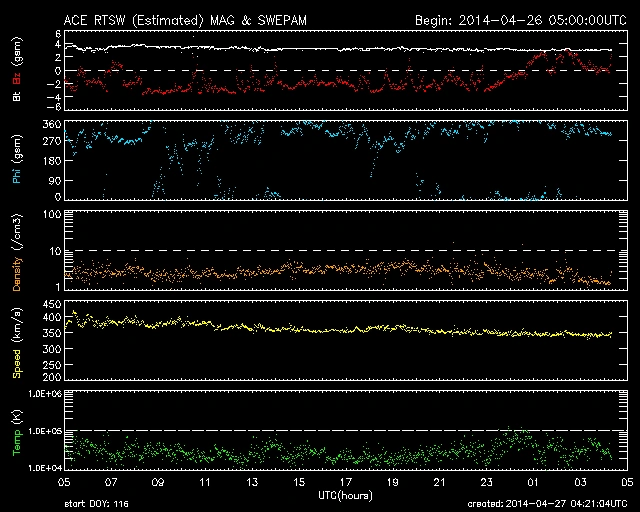Click the Temp (K) y-axis label
Screen dimensions: 640x512
(18, 430)
